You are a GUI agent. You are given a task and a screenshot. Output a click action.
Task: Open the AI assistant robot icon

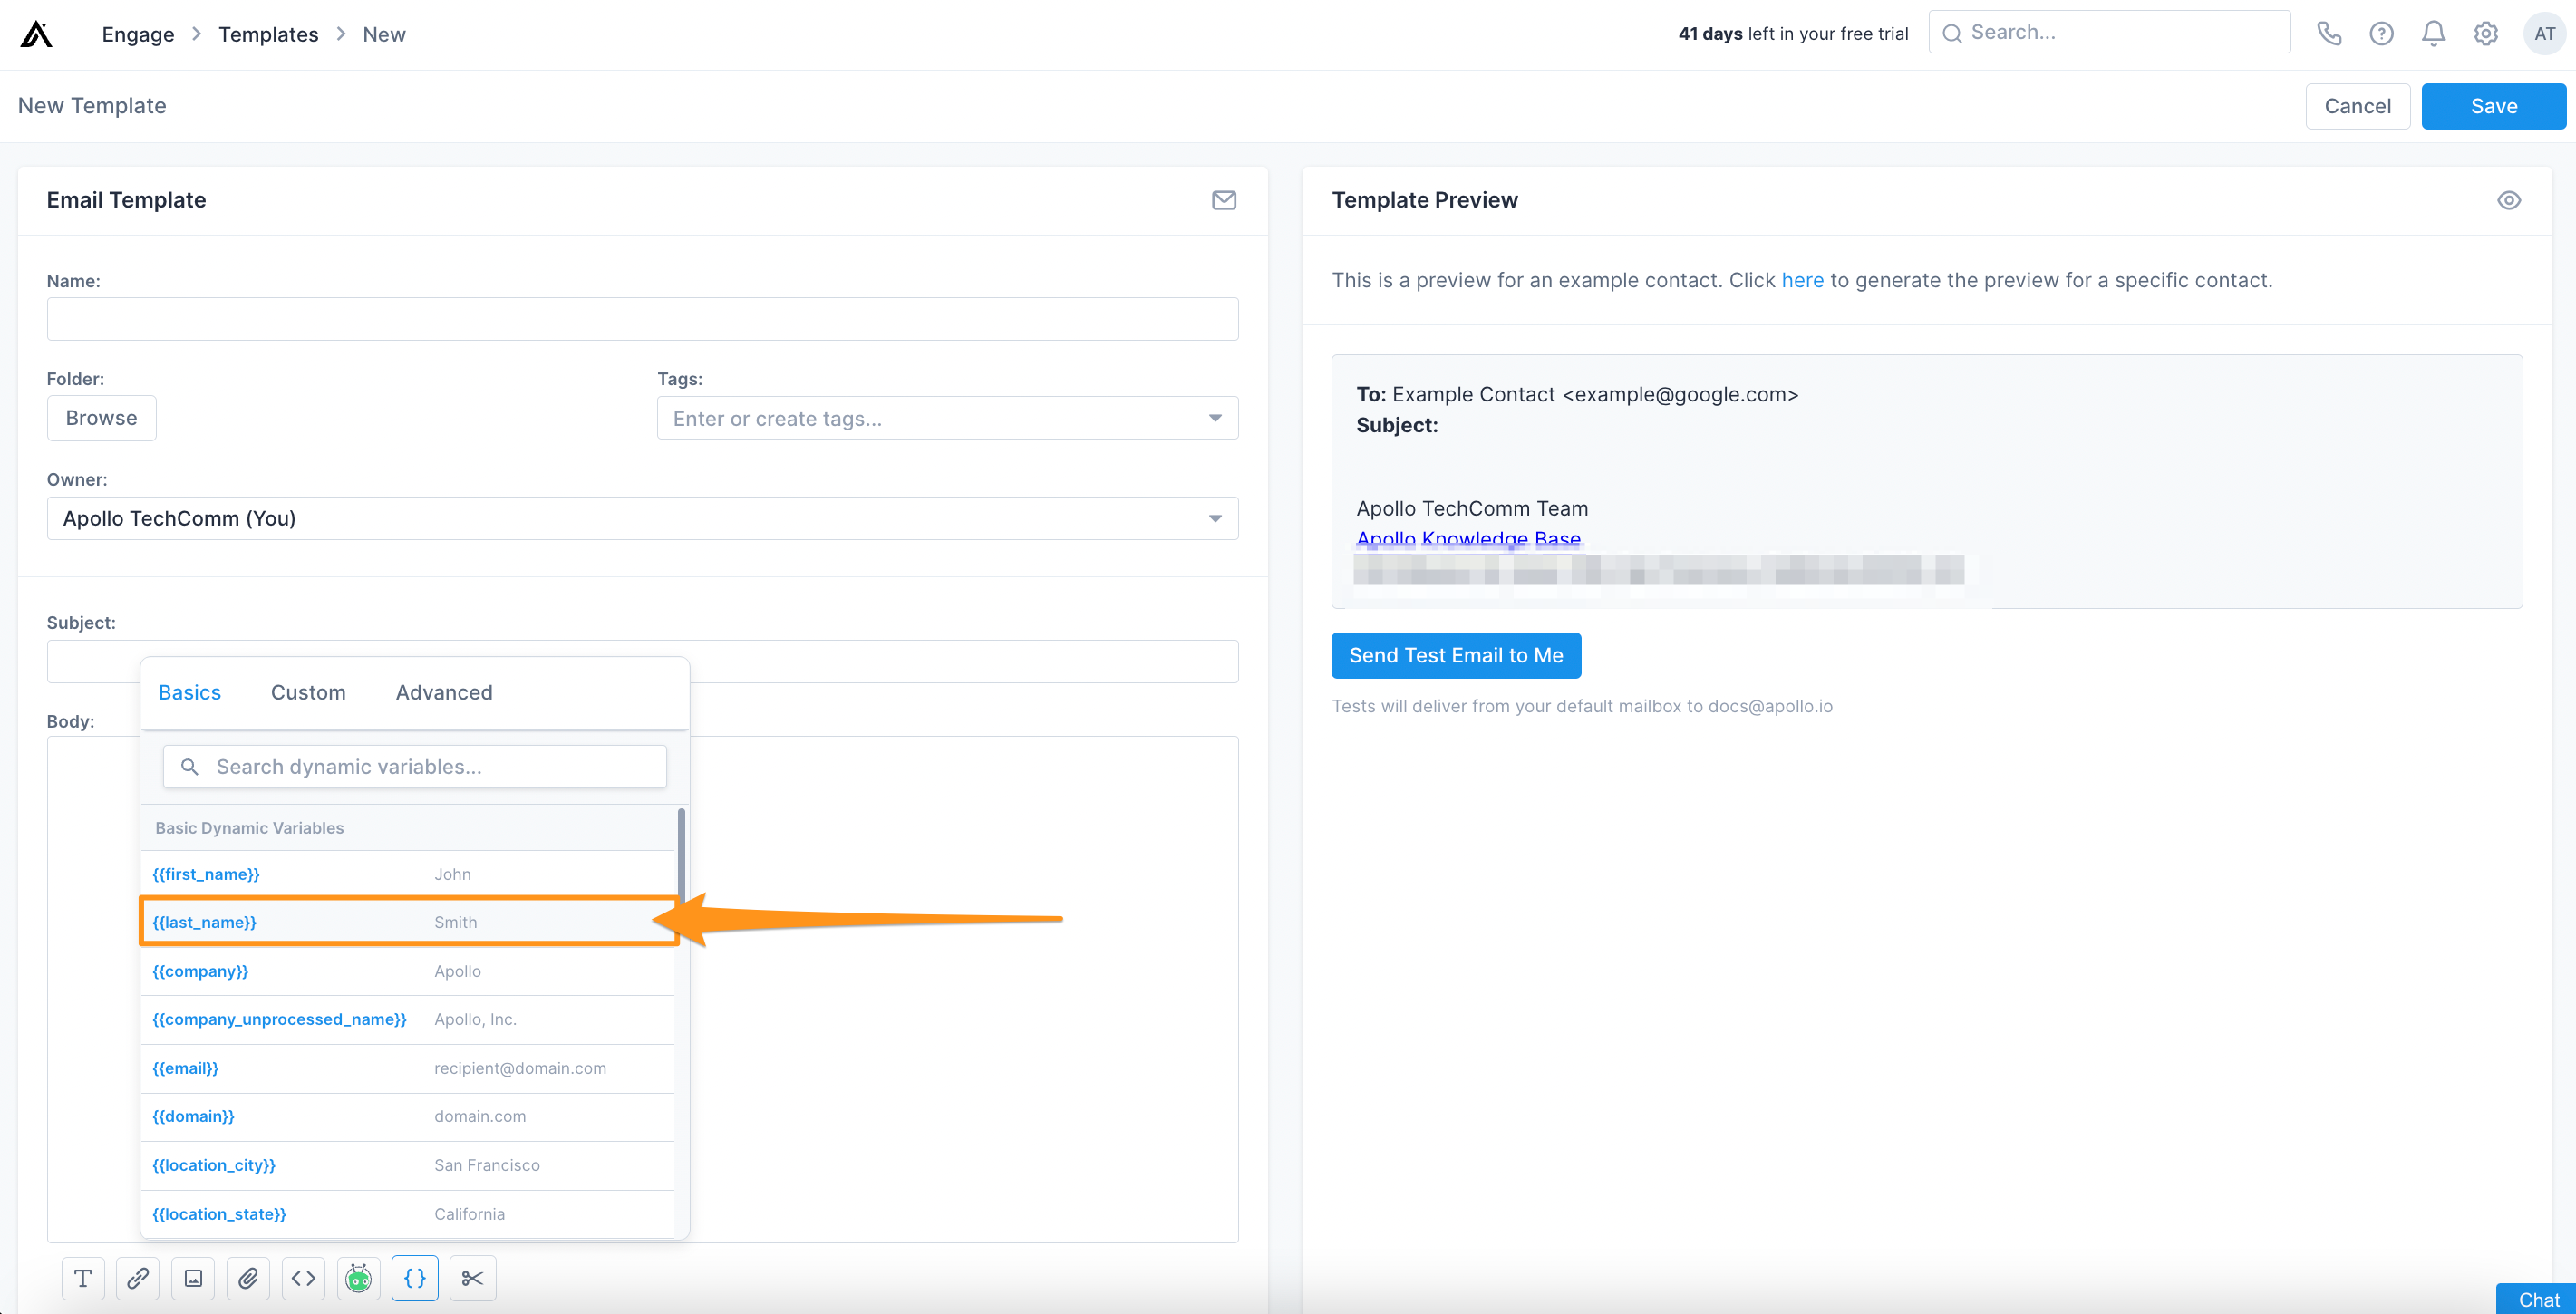tap(358, 1277)
